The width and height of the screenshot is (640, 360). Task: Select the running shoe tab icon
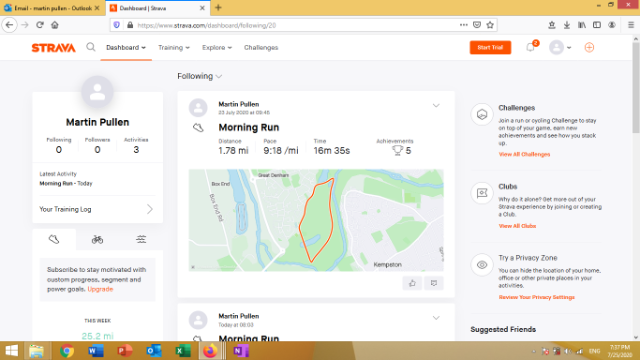tap(54, 239)
